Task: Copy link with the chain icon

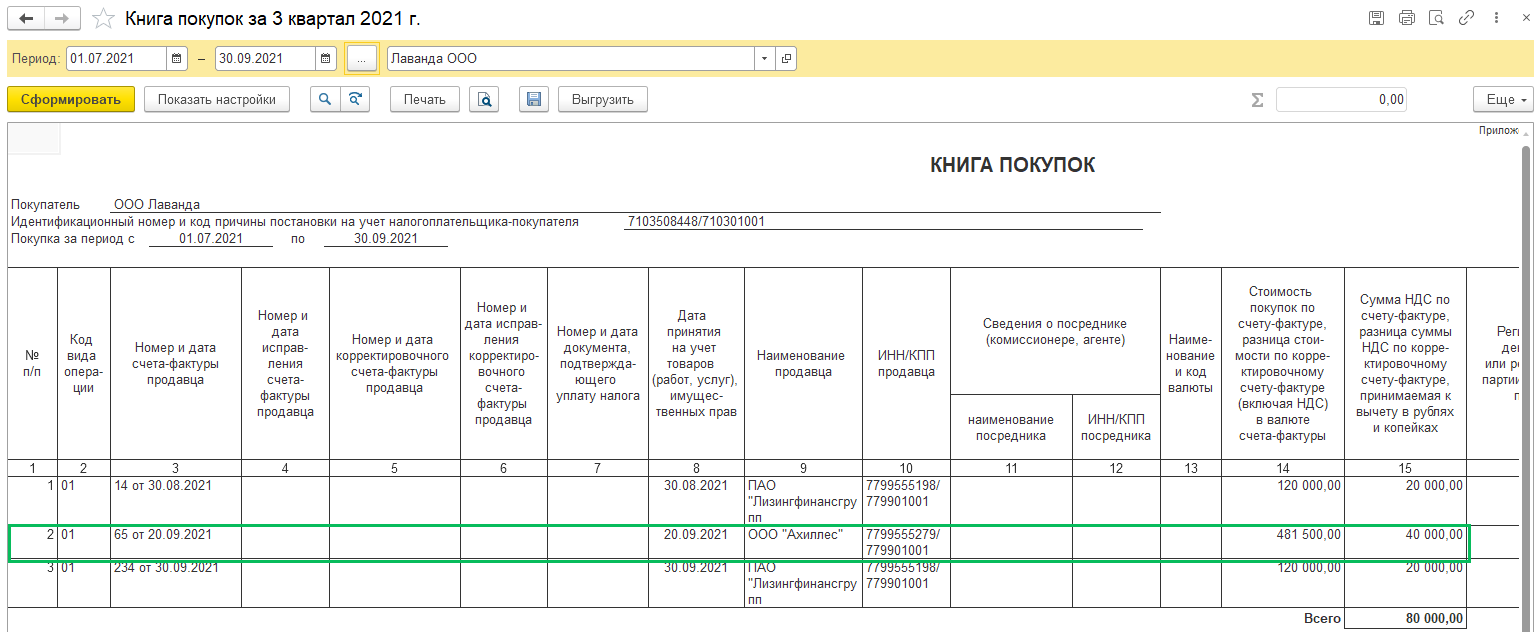Action: (x=1467, y=18)
